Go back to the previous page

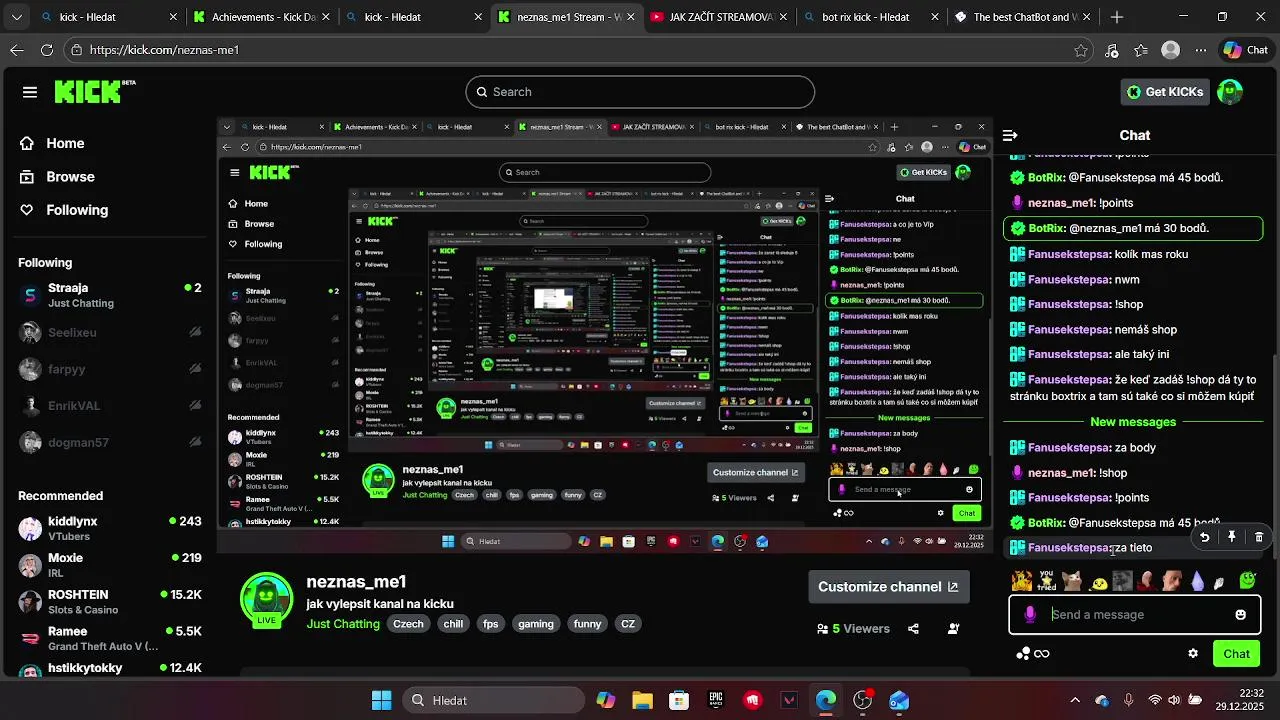[x=17, y=50]
